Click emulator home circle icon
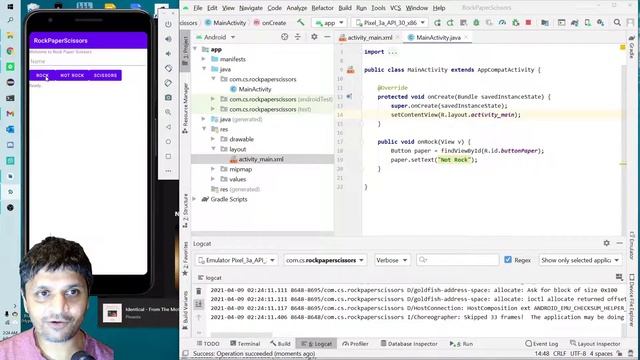Viewport: 640px width, 360px height. click(168, 142)
